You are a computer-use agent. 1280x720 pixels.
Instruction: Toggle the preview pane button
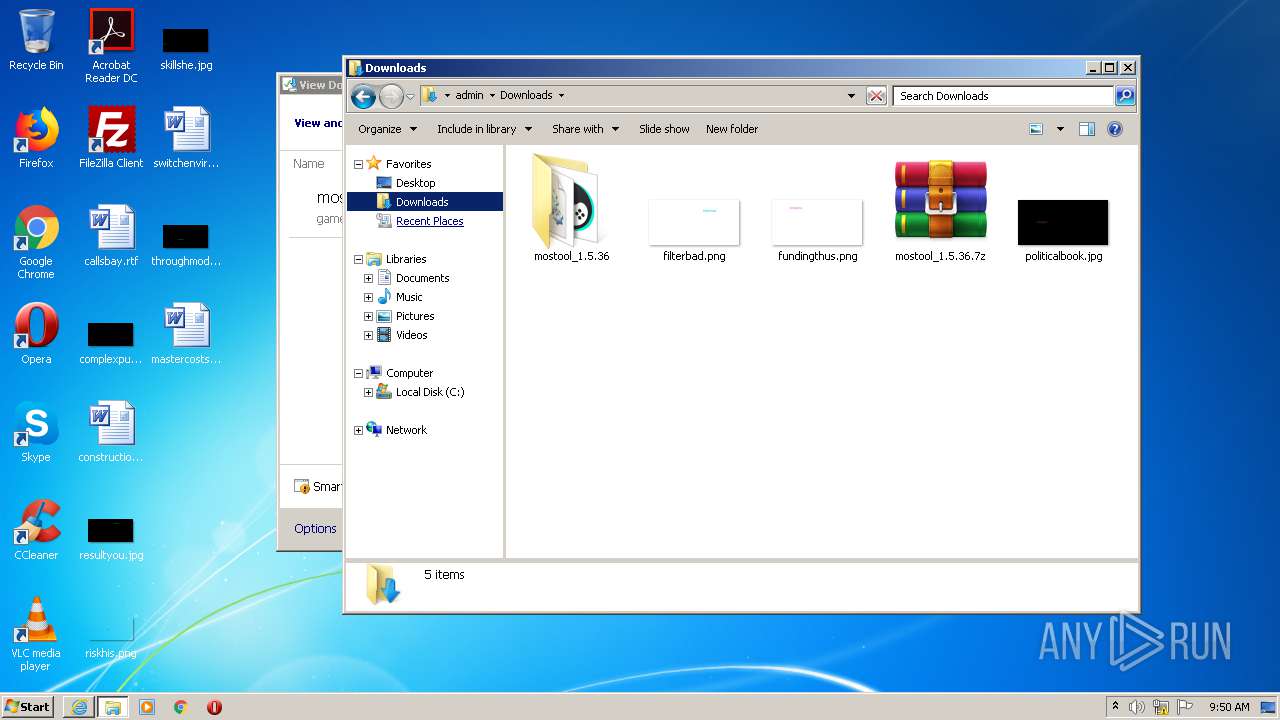coord(1087,129)
